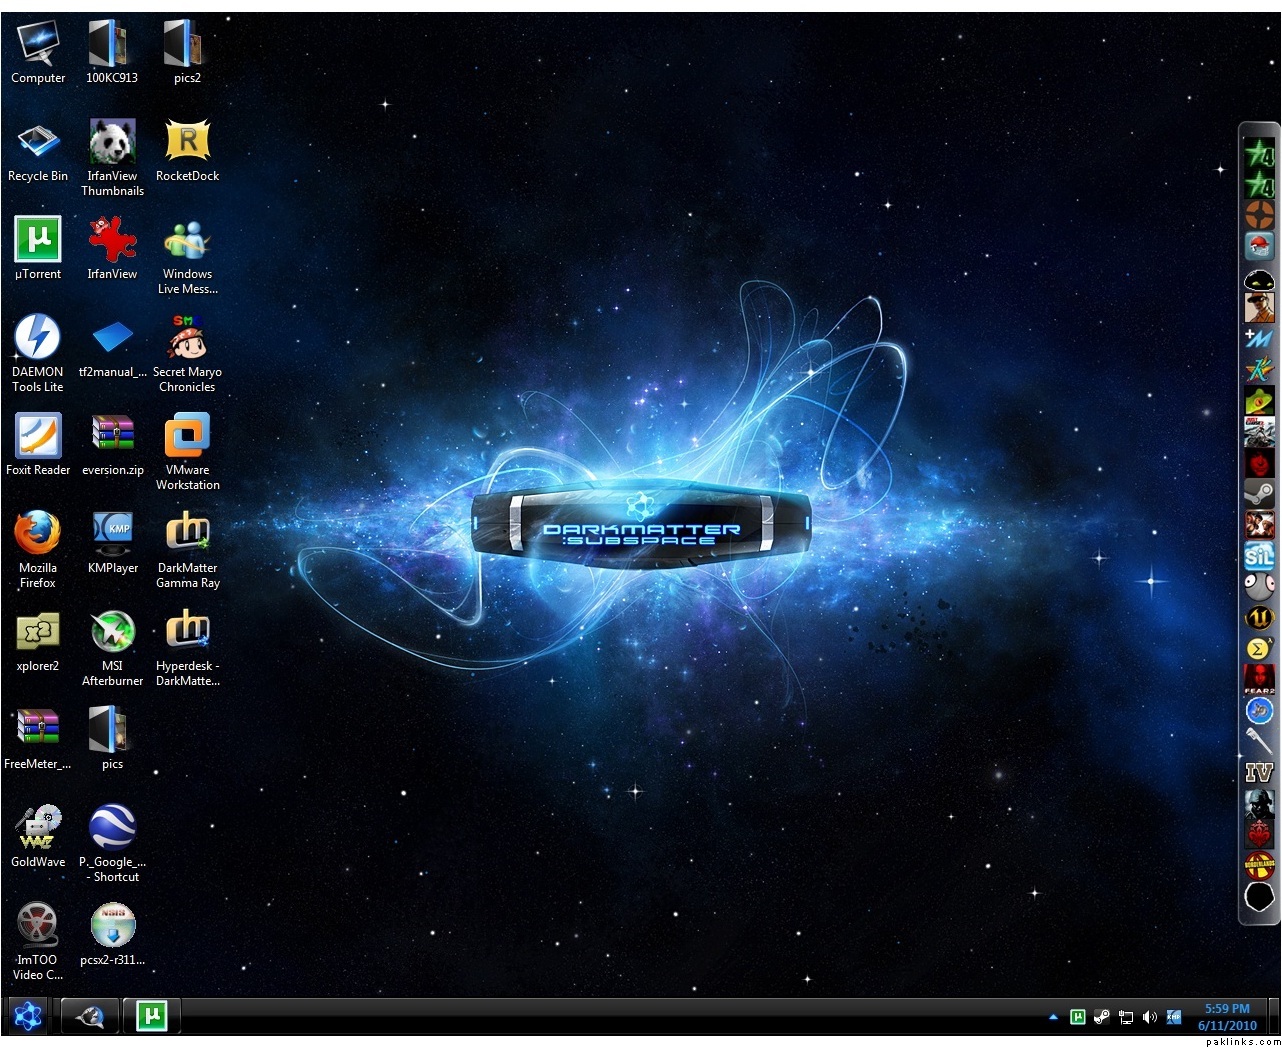The height and width of the screenshot is (1048, 1282).
Task: Open FEAR 2 from the dock
Action: tap(1259, 678)
